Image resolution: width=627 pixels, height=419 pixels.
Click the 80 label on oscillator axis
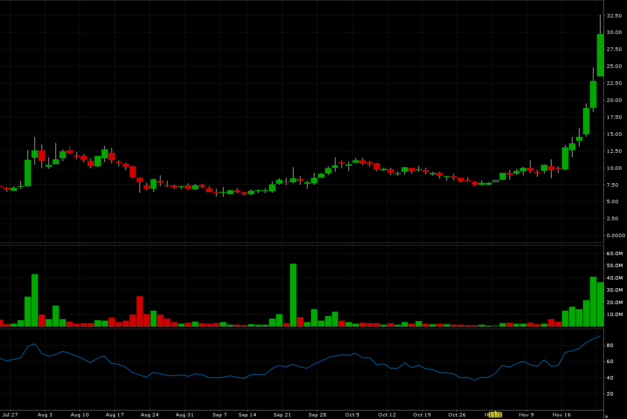pos(610,345)
